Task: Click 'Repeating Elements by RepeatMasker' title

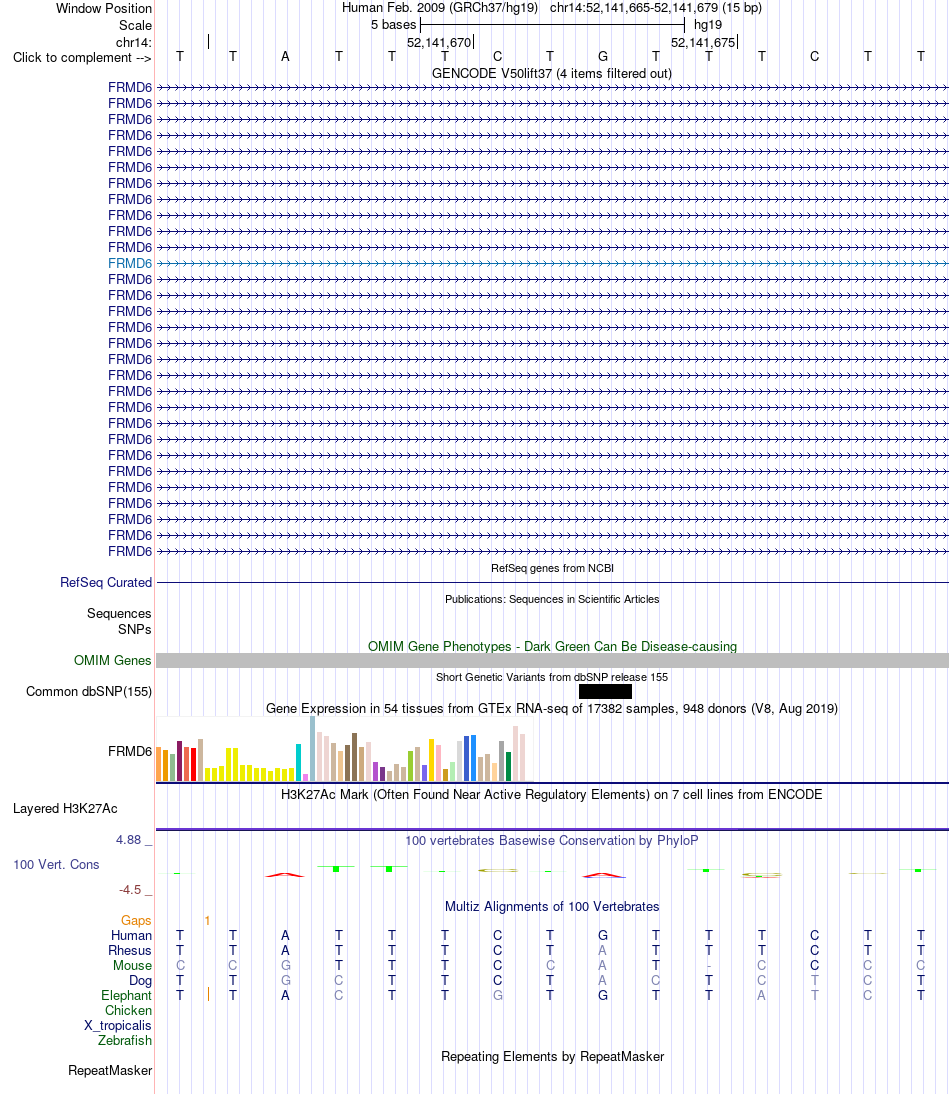Action: tap(552, 1056)
